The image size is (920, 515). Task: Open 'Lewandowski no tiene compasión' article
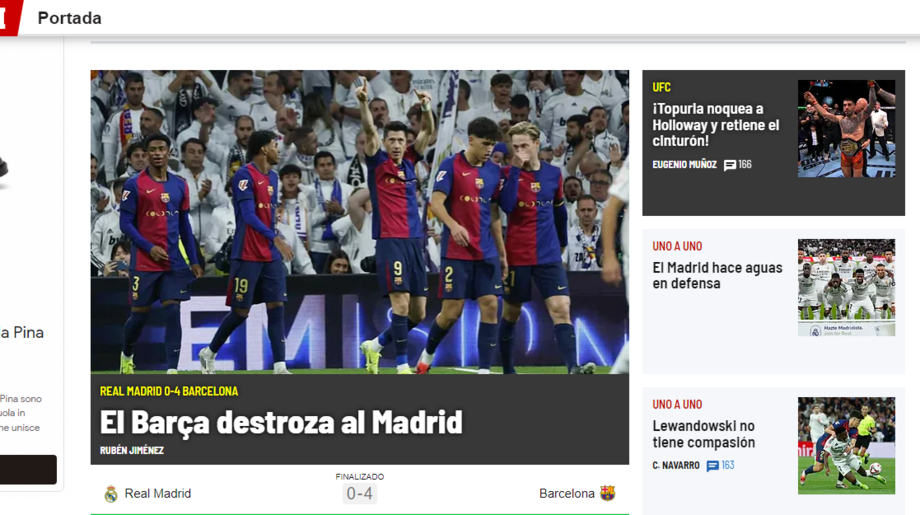point(704,434)
